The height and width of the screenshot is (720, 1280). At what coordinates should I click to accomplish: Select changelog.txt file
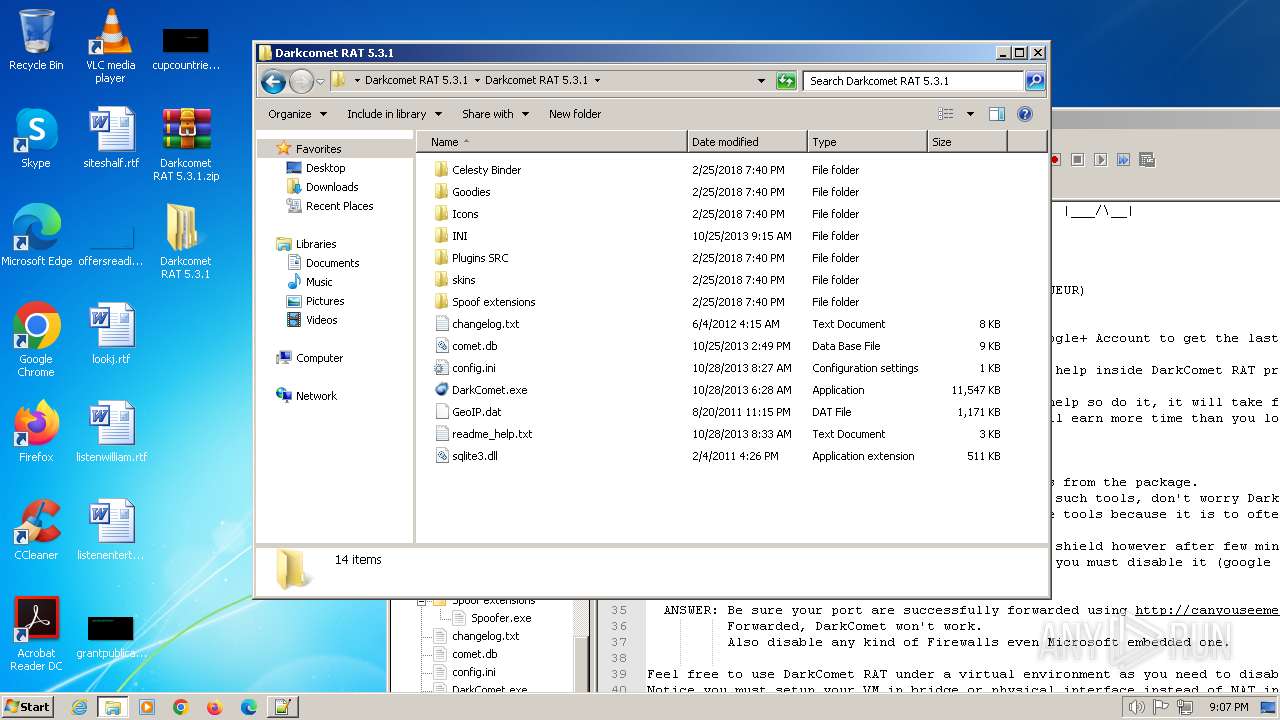(485, 324)
